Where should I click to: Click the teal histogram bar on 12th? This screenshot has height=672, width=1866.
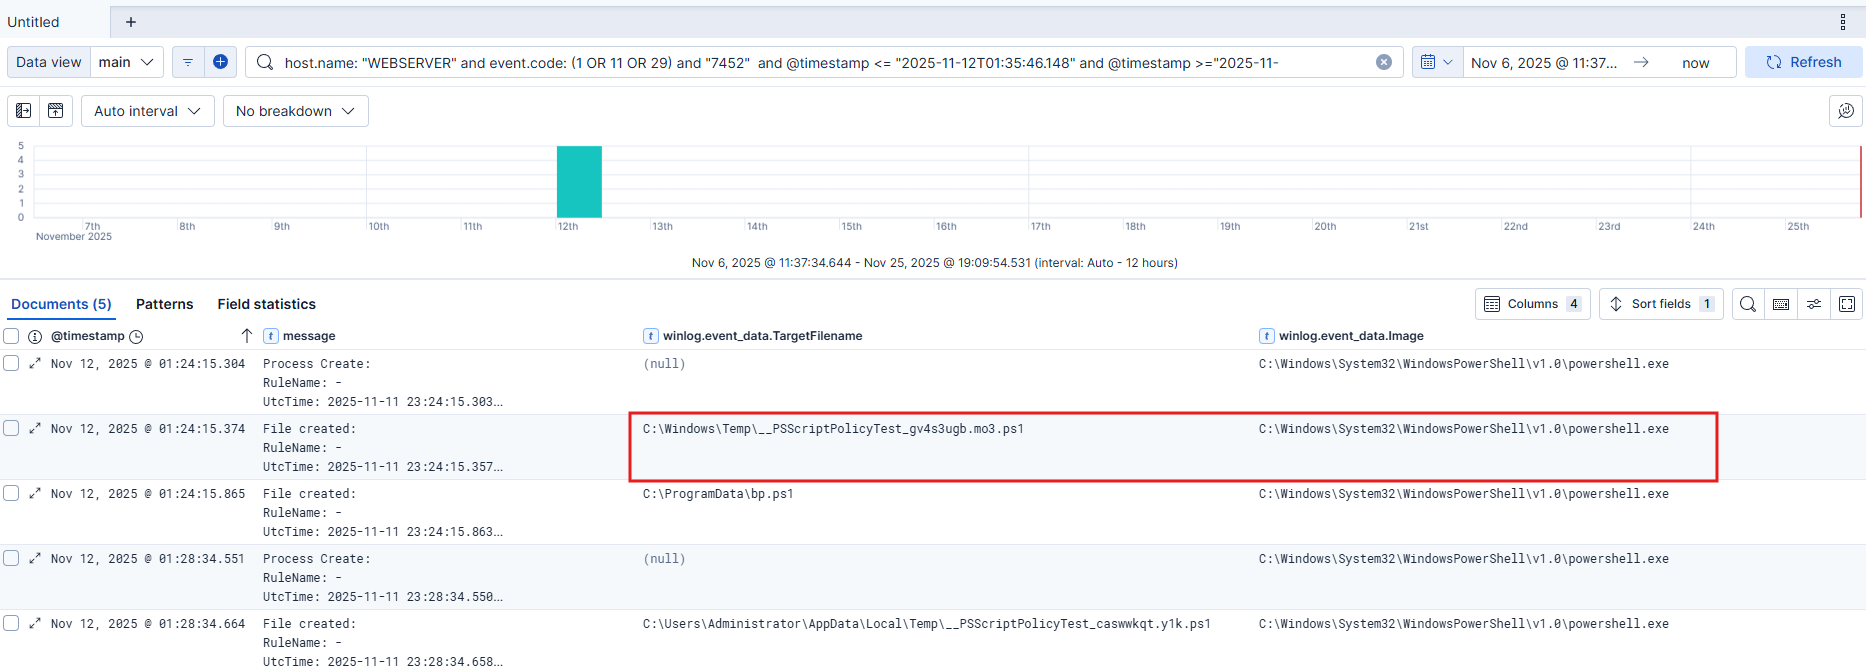click(579, 182)
